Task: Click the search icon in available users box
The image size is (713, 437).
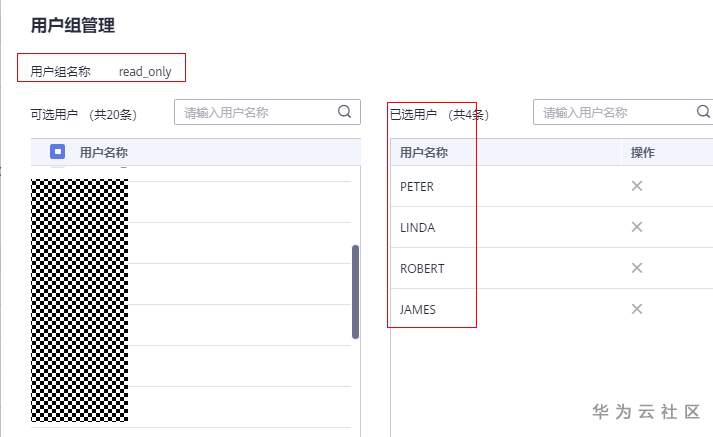Action: 345,112
